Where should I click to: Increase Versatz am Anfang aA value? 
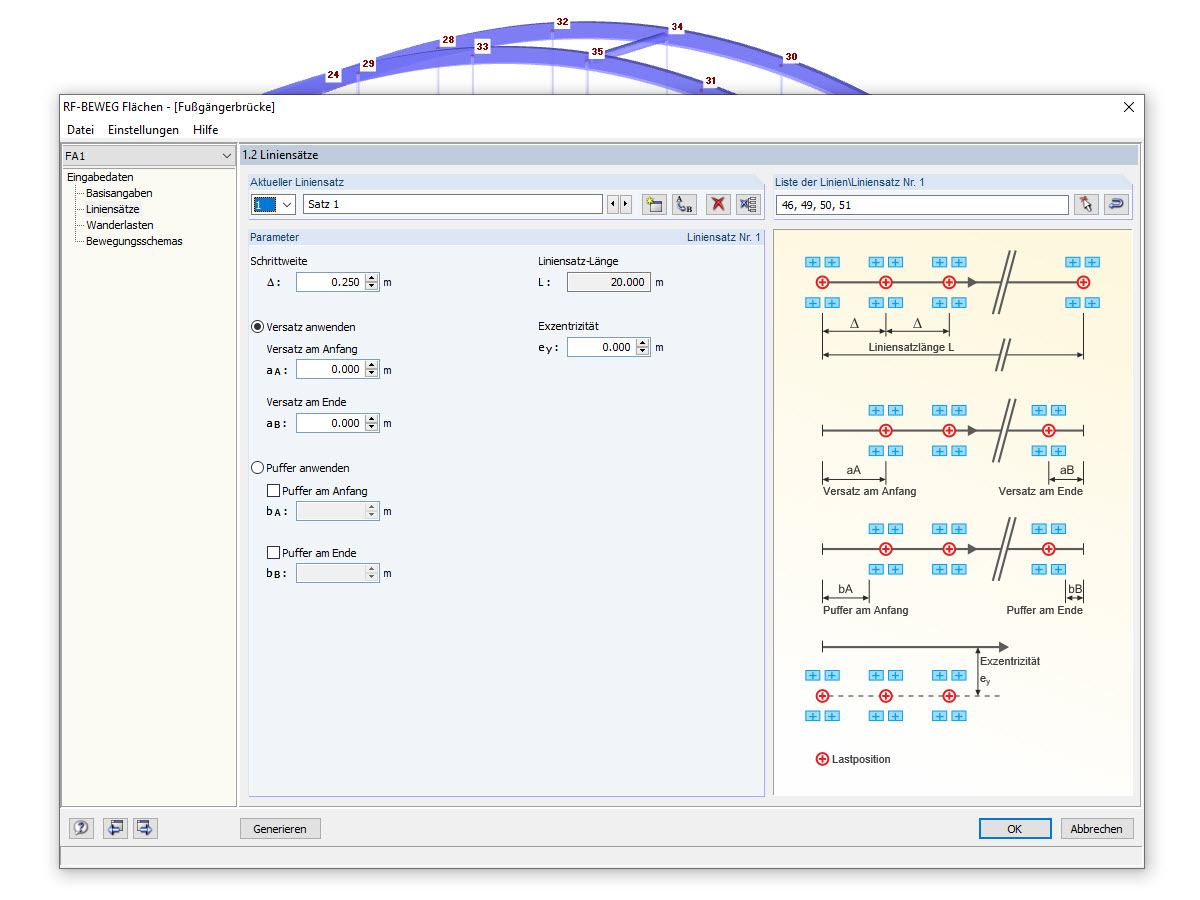click(372, 365)
